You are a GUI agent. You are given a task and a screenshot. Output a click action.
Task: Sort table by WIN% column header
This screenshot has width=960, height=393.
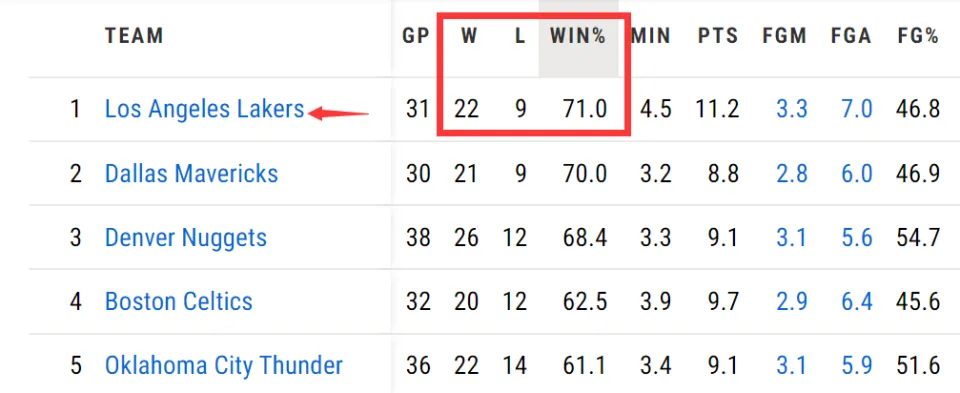tap(578, 36)
